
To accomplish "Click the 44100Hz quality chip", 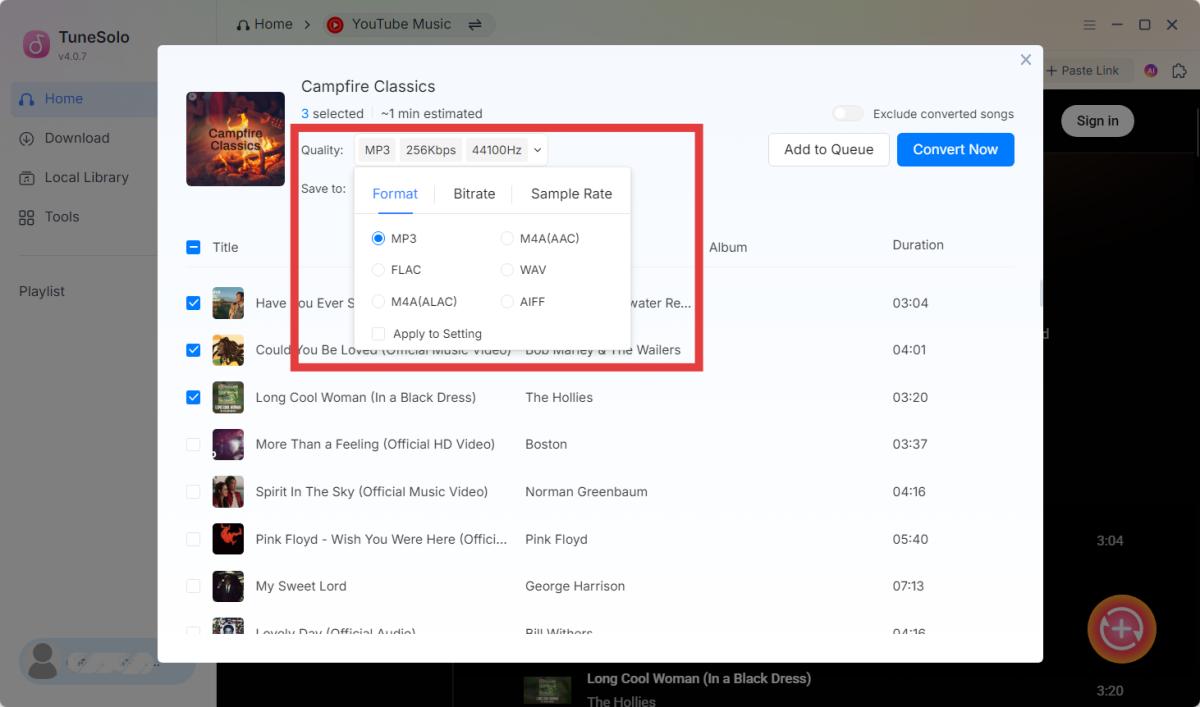I will [x=497, y=150].
